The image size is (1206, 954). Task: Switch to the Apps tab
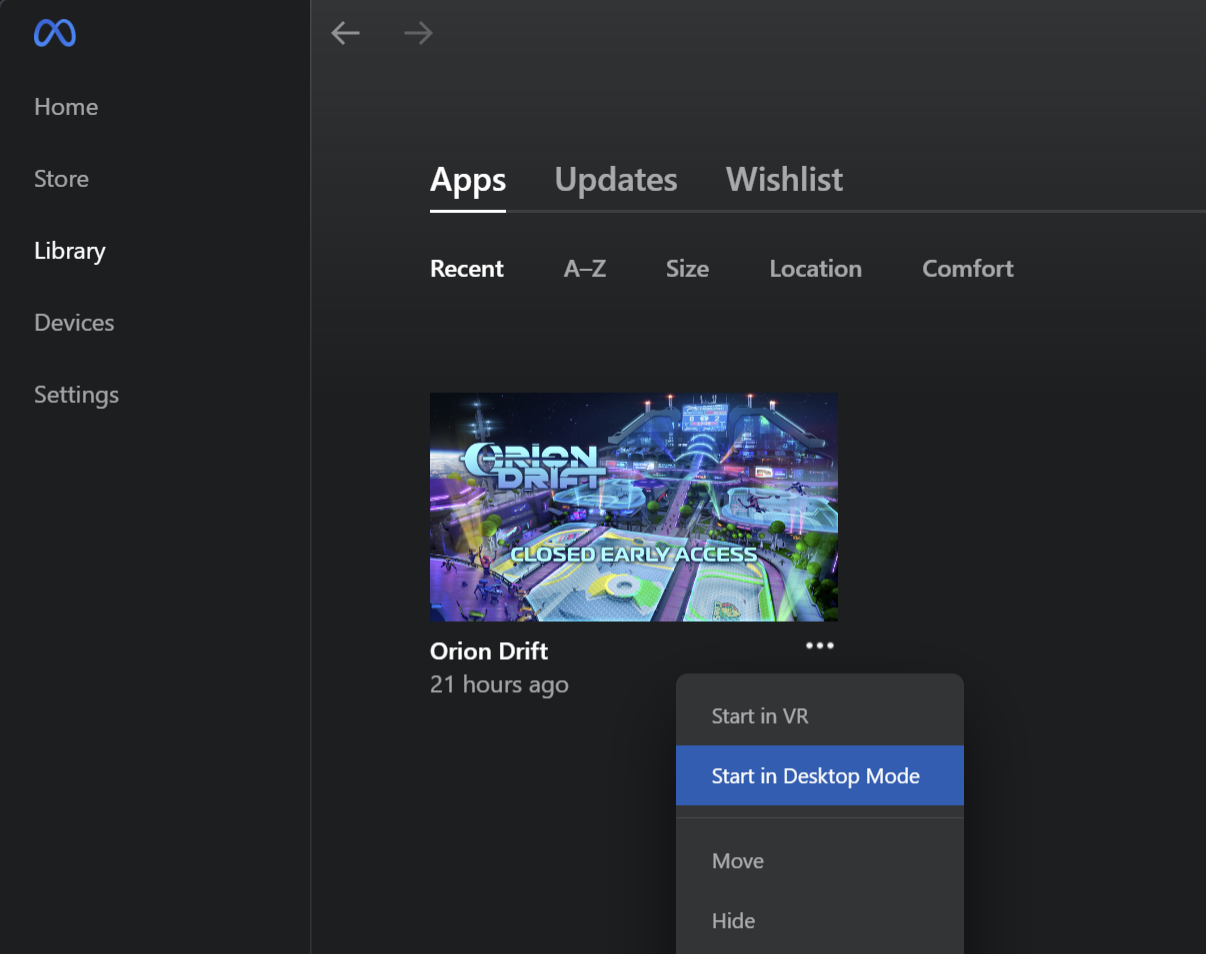(x=467, y=180)
